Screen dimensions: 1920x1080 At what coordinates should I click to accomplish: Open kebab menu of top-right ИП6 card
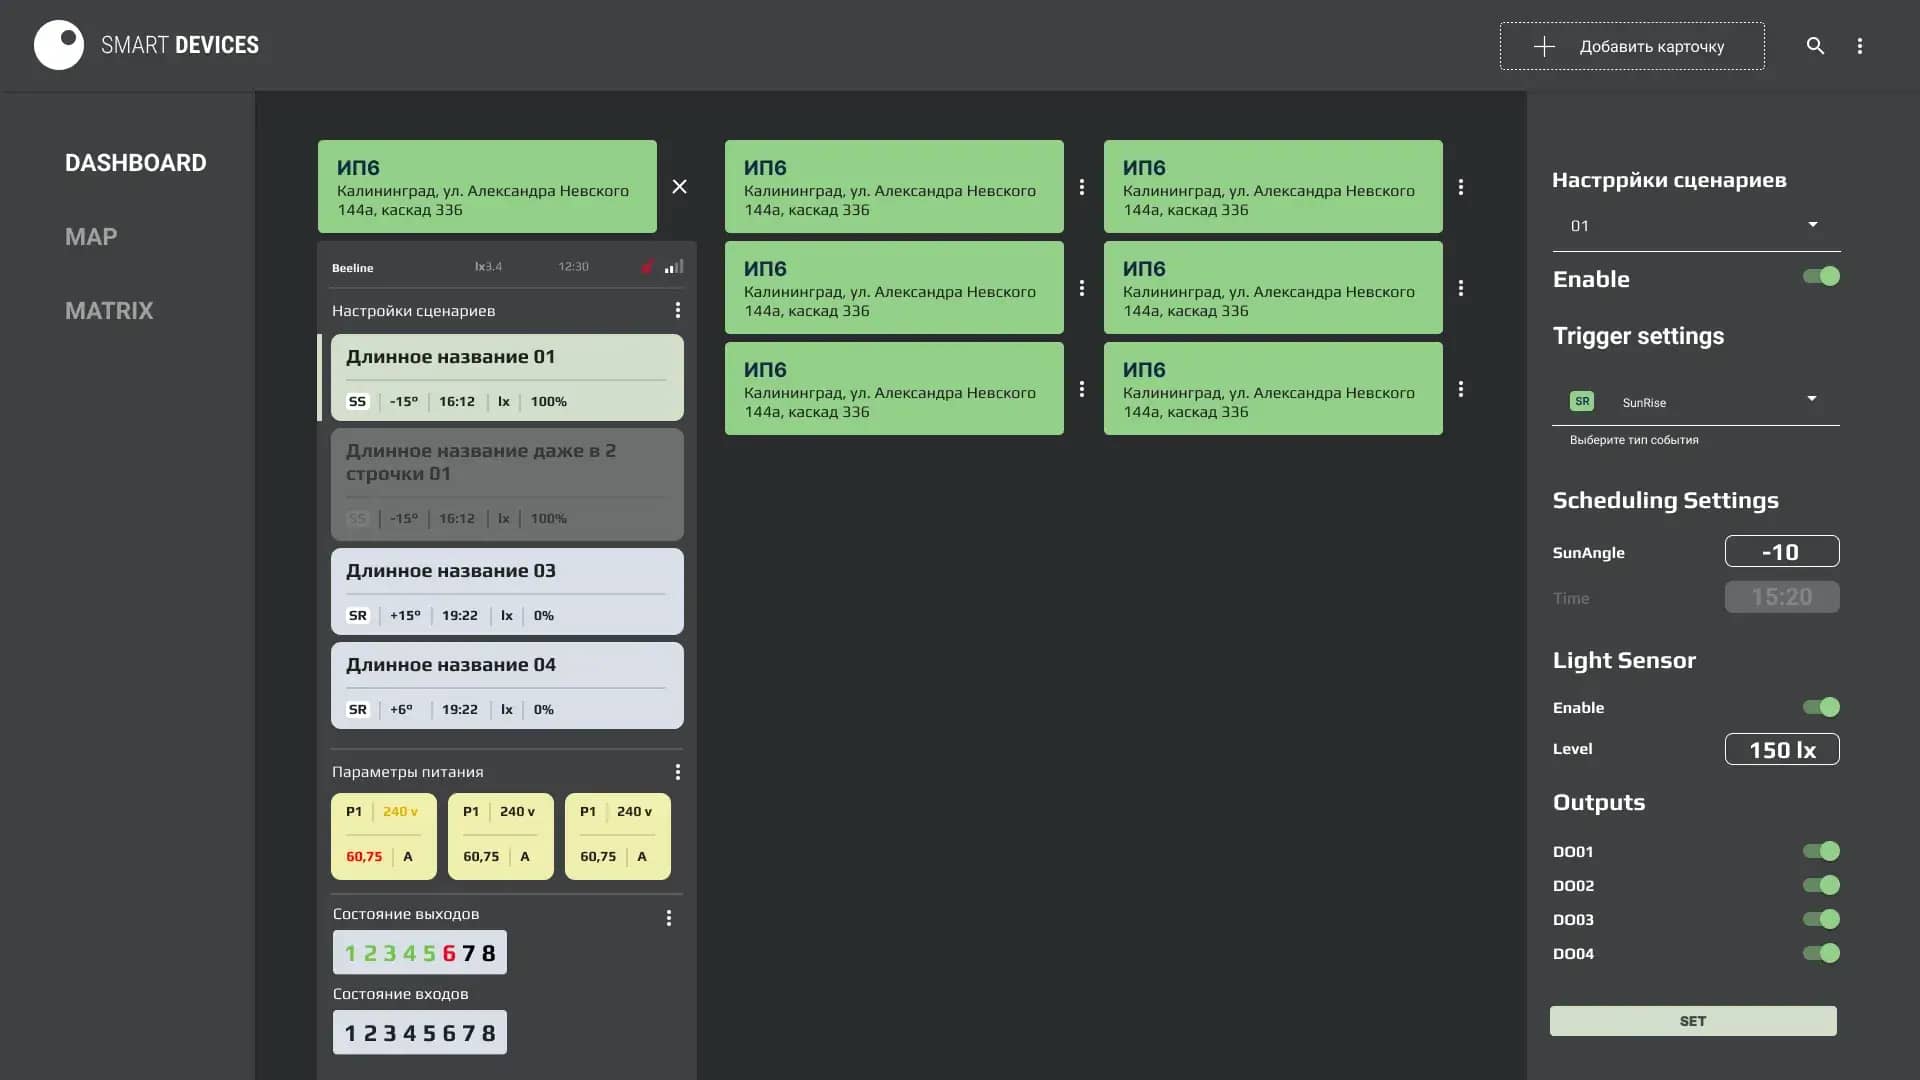(x=1460, y=187)
